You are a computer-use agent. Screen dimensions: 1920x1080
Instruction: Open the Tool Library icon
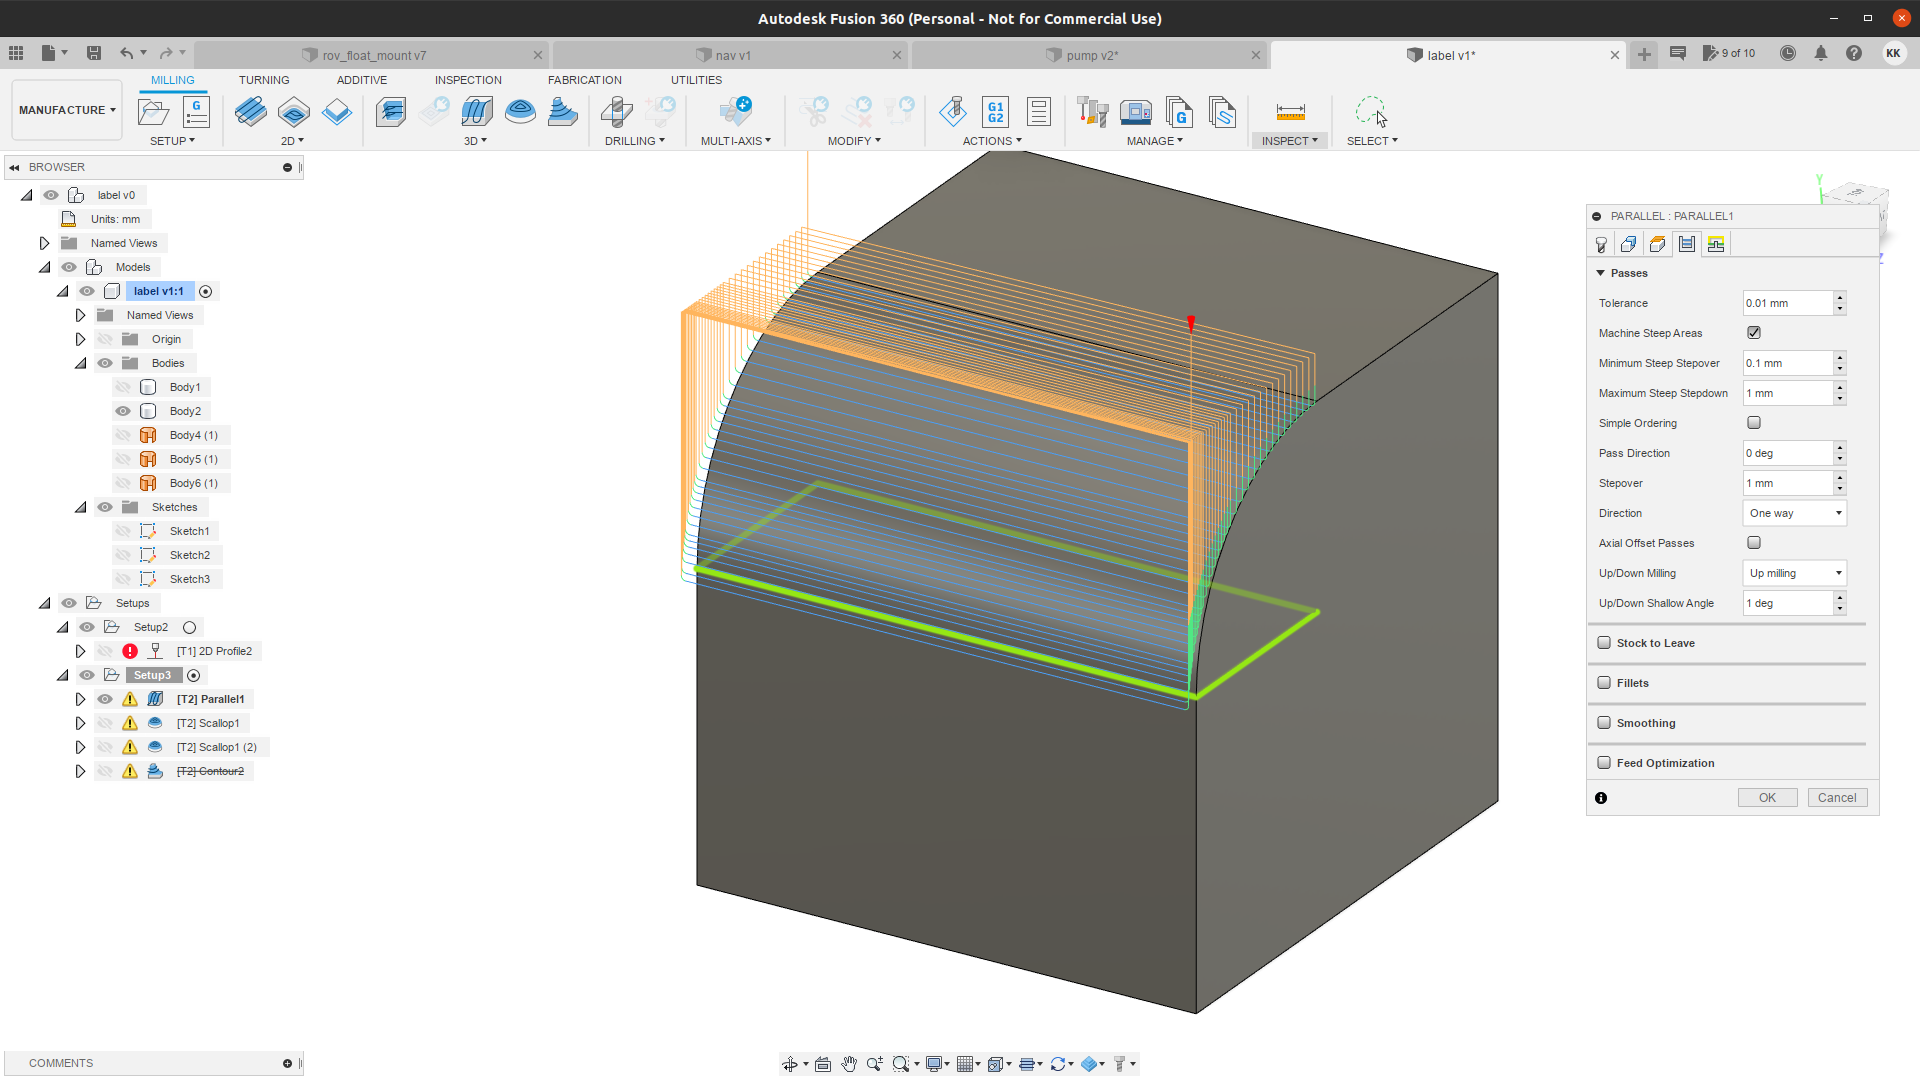[x=1092, y=112]
